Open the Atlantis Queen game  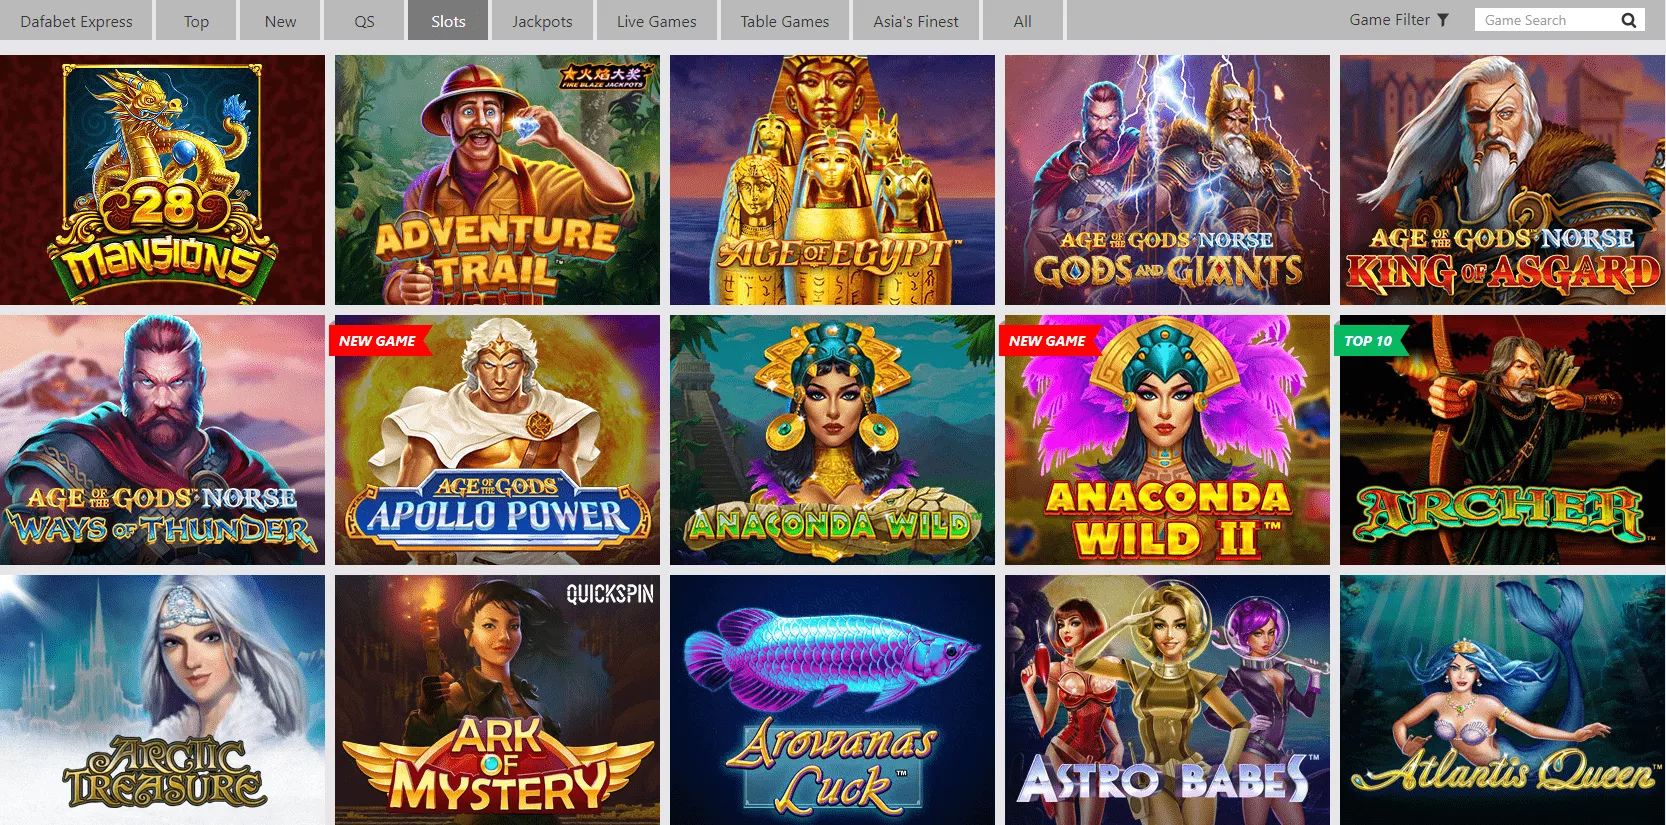(1502, 700)
